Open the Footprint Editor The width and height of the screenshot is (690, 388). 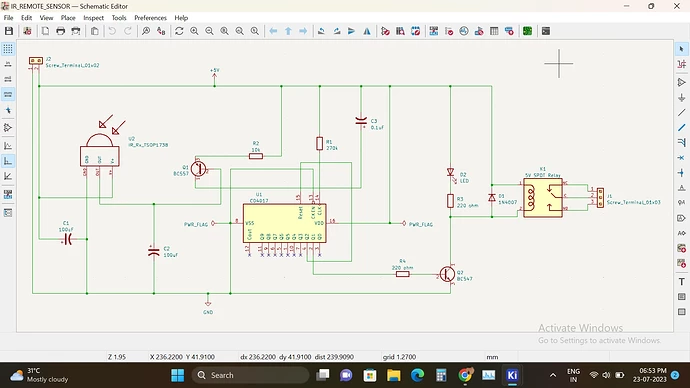(415, 31)
